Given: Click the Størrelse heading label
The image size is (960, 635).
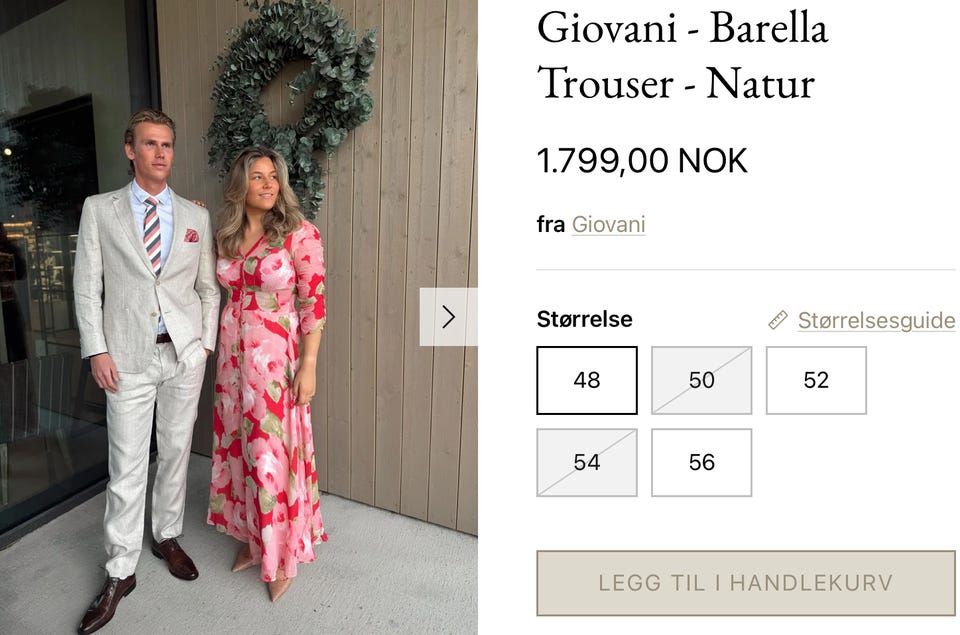Looking at the screenshot, I should [x=584, y=319].
